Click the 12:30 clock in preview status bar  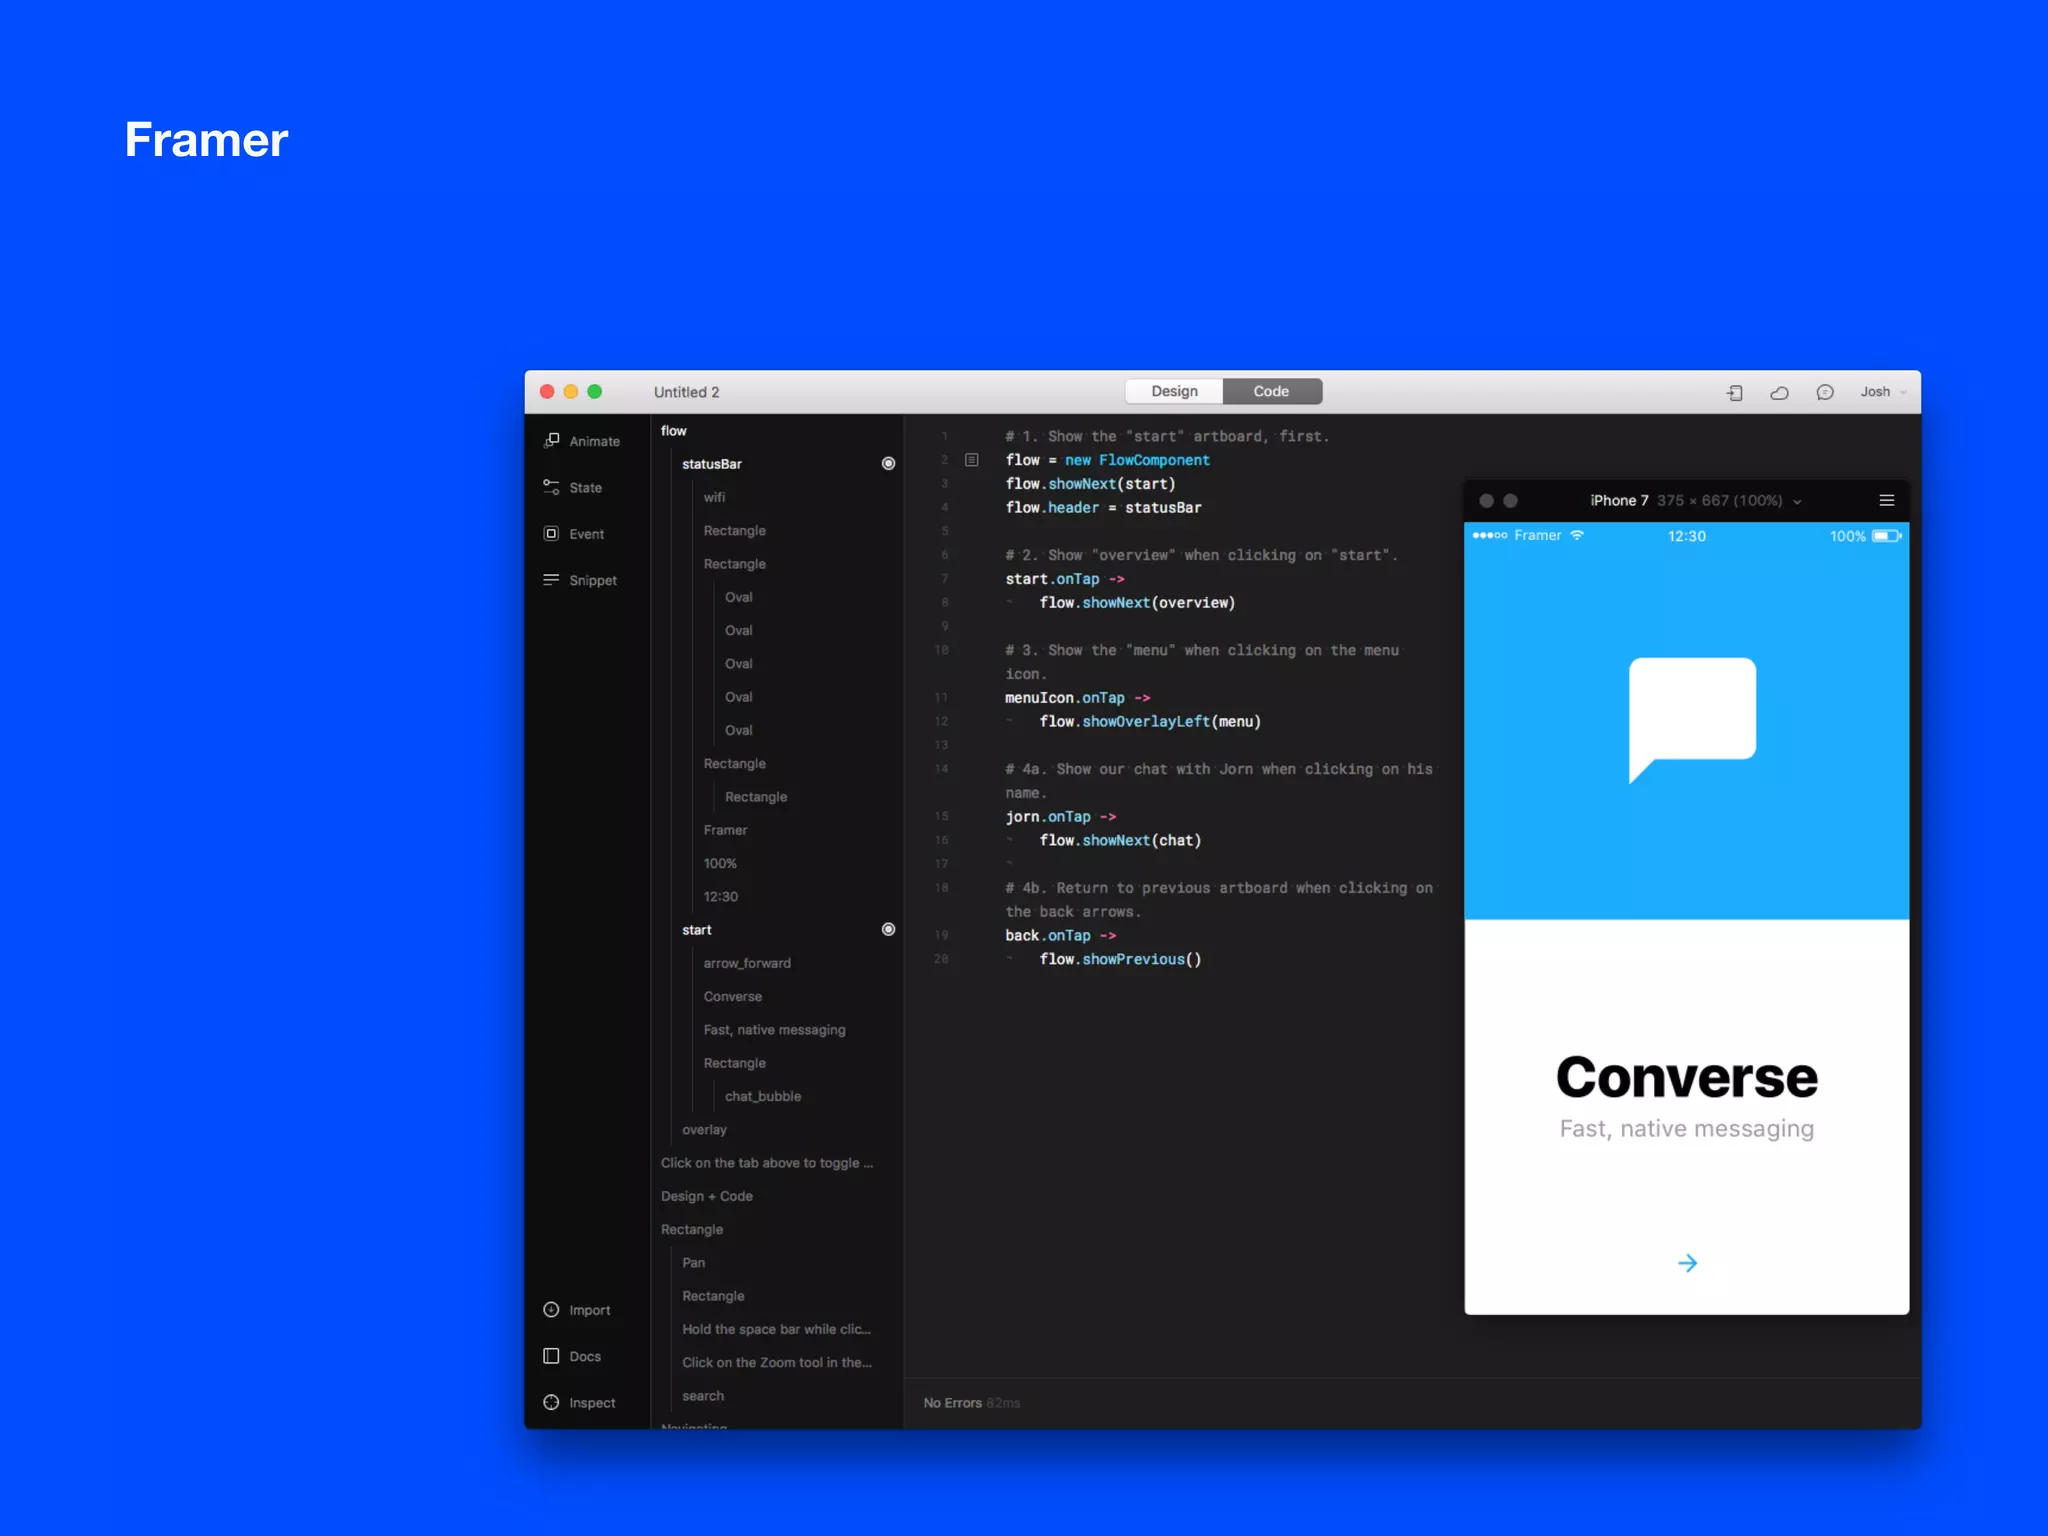point(1687,536)
